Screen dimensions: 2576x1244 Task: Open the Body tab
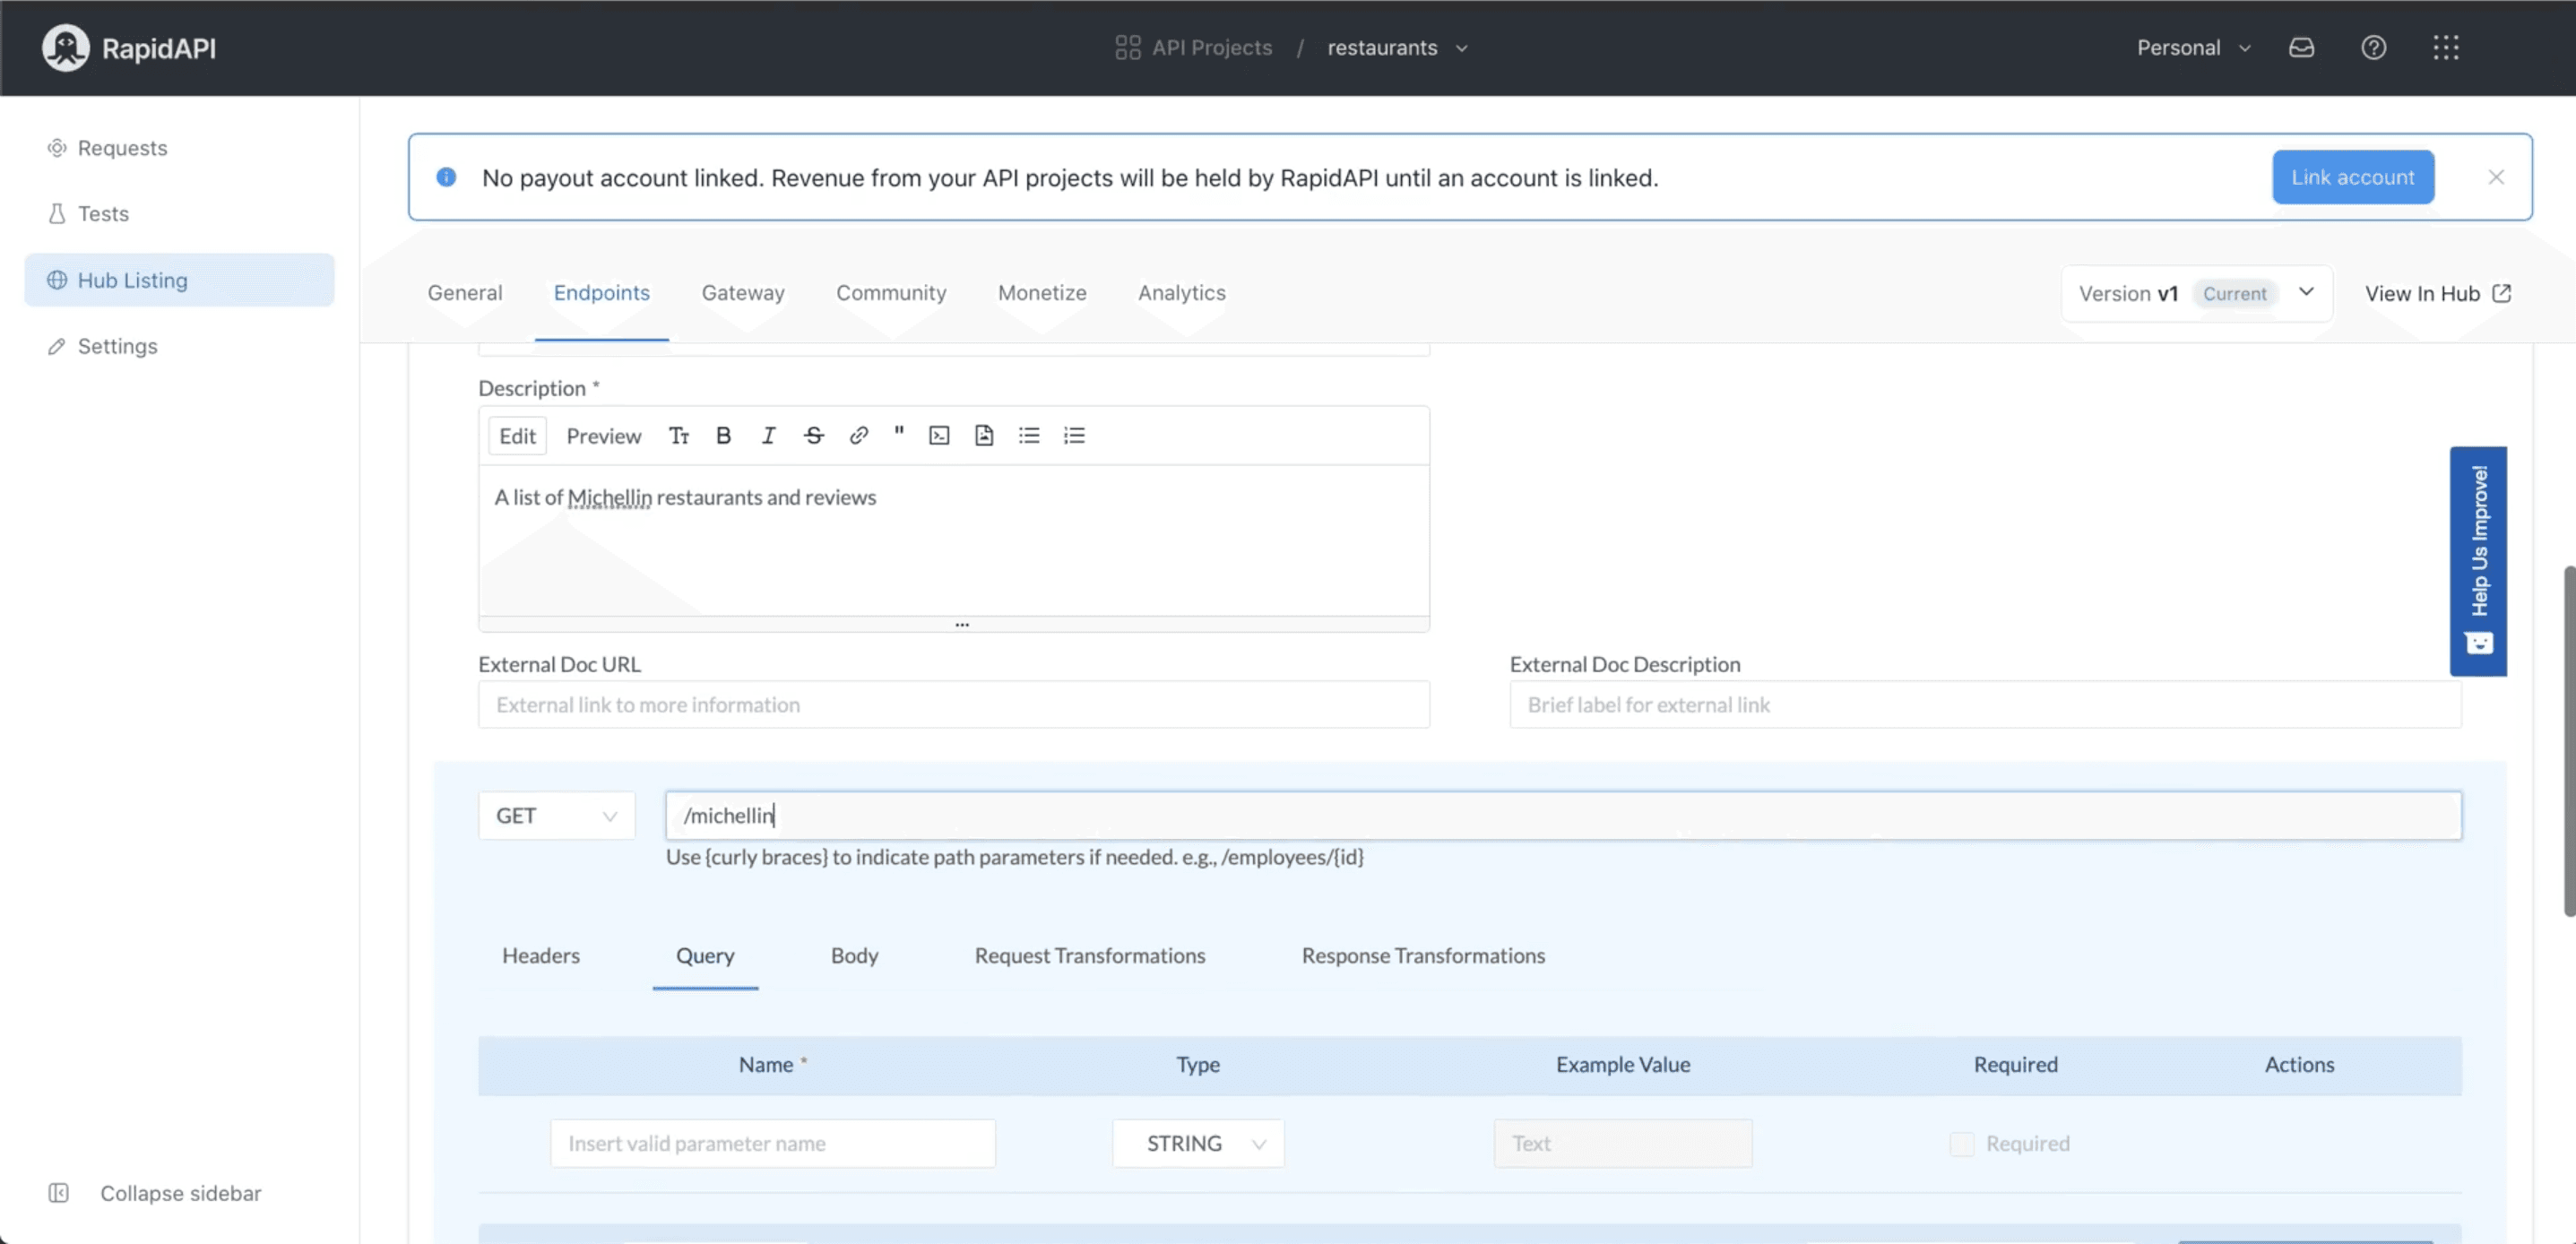click(854, 955)
